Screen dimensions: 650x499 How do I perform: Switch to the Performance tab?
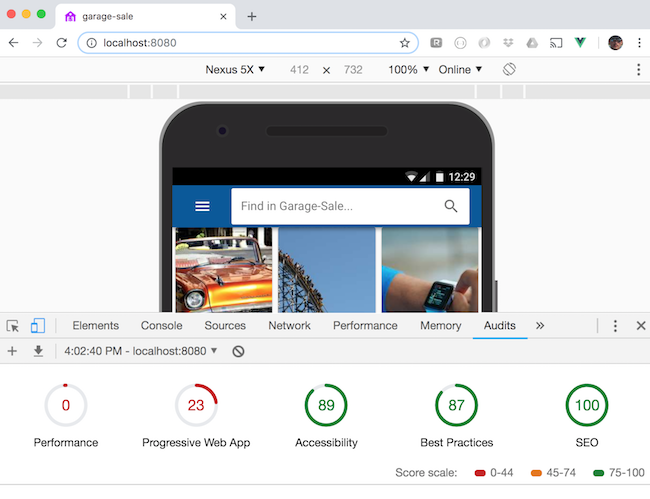pyautogui.click(x=365, y=326)
